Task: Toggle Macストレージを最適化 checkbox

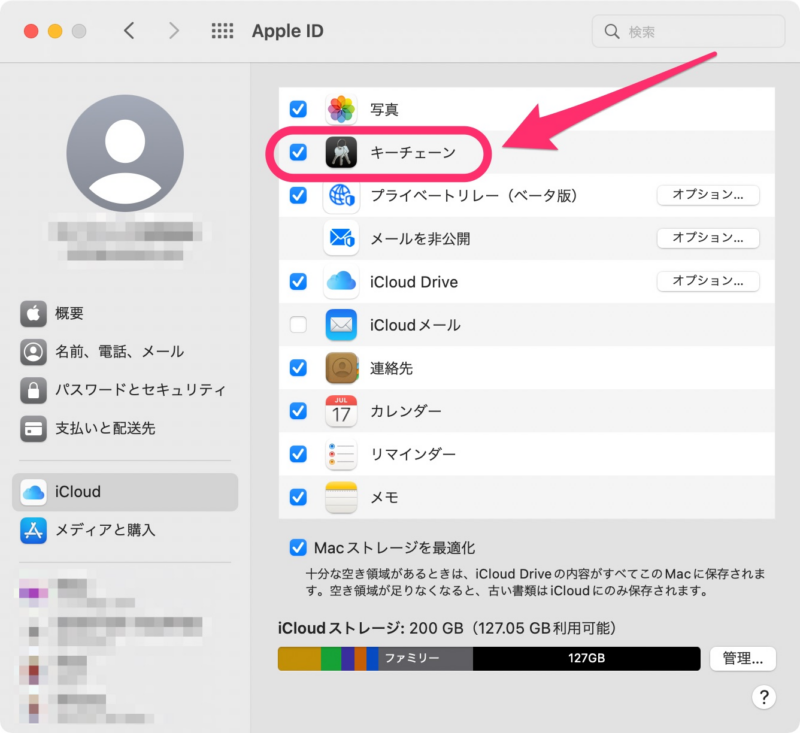Action: [298, 548]
